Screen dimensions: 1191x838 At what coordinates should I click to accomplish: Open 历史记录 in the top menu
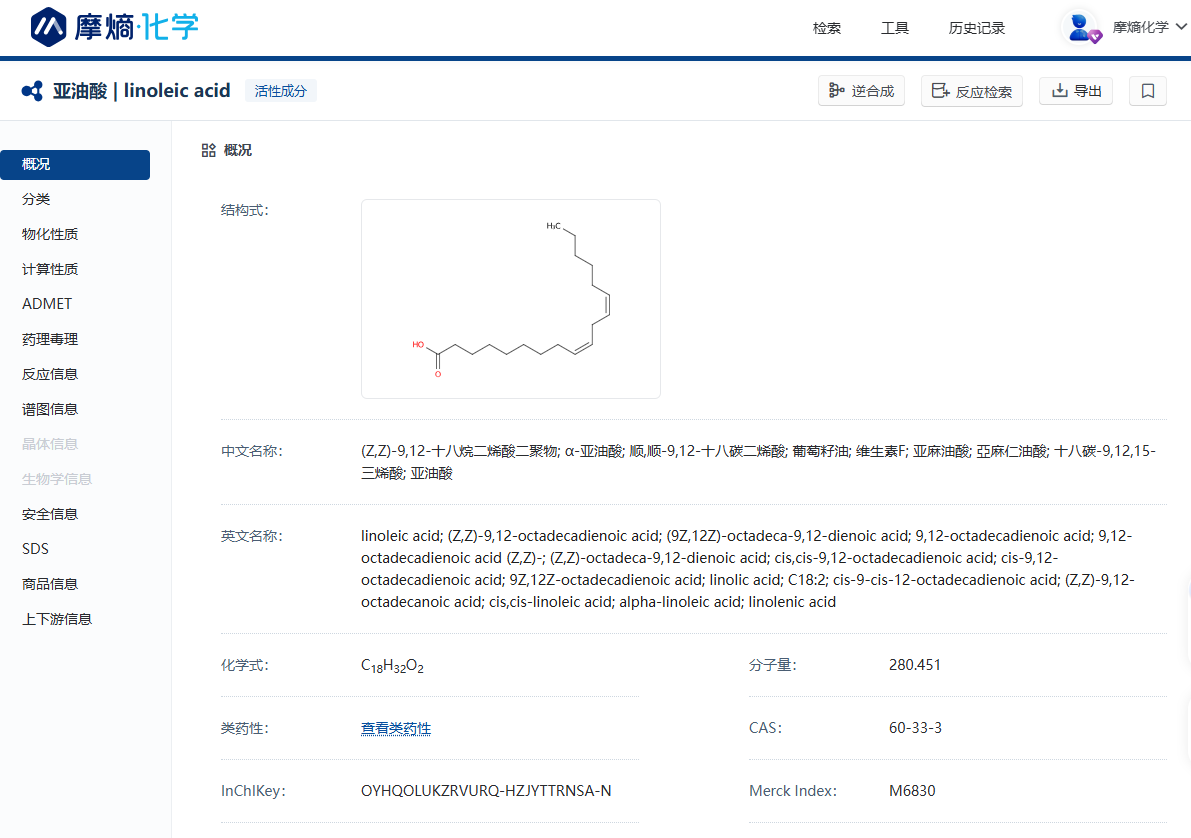977,28
